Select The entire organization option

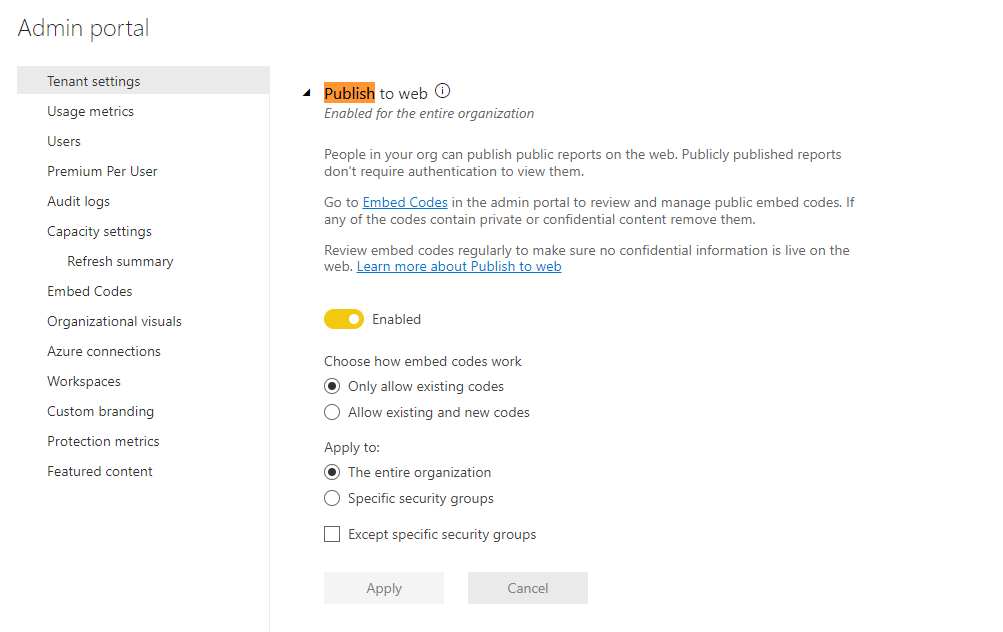click(x=332, y=472)
